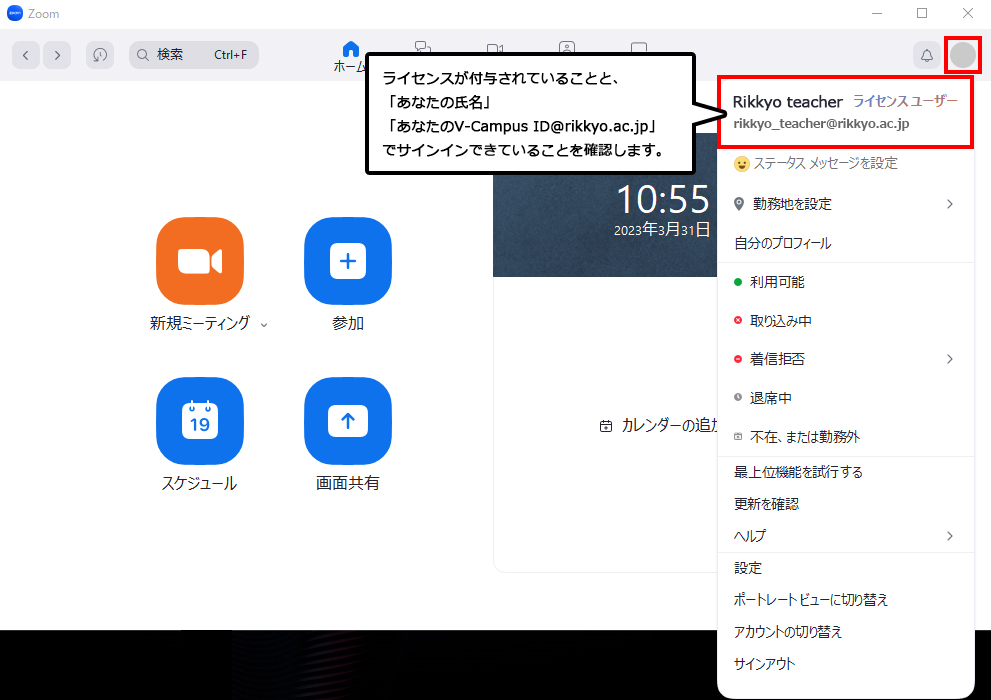Start Share Screen with arrow icon

347,421
